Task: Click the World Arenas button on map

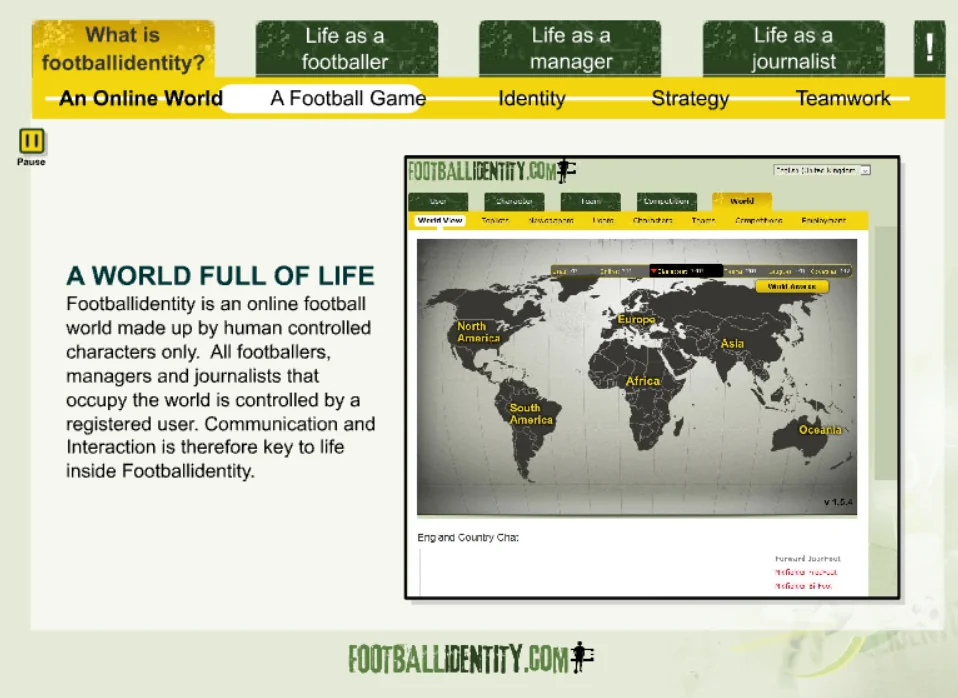Action: [x=791, y=286]
